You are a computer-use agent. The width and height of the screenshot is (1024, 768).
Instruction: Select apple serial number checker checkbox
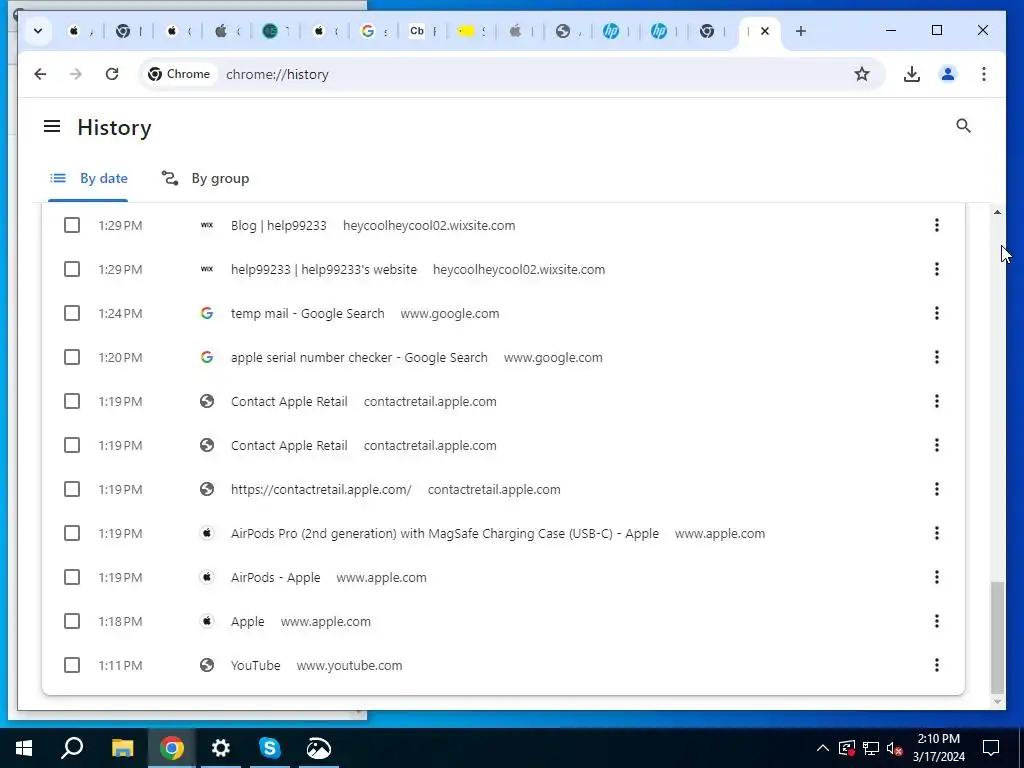(72, 357)
